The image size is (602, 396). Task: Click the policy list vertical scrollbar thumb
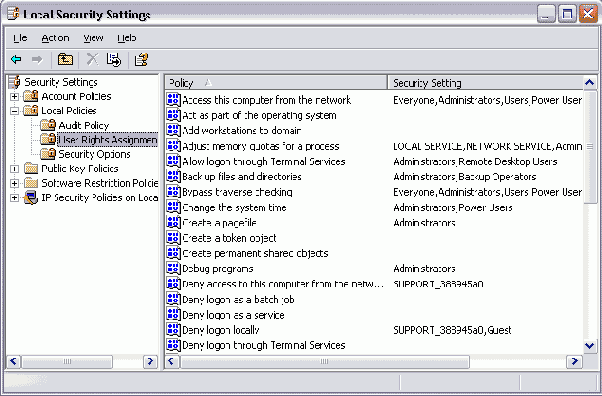tap(590, 147)
